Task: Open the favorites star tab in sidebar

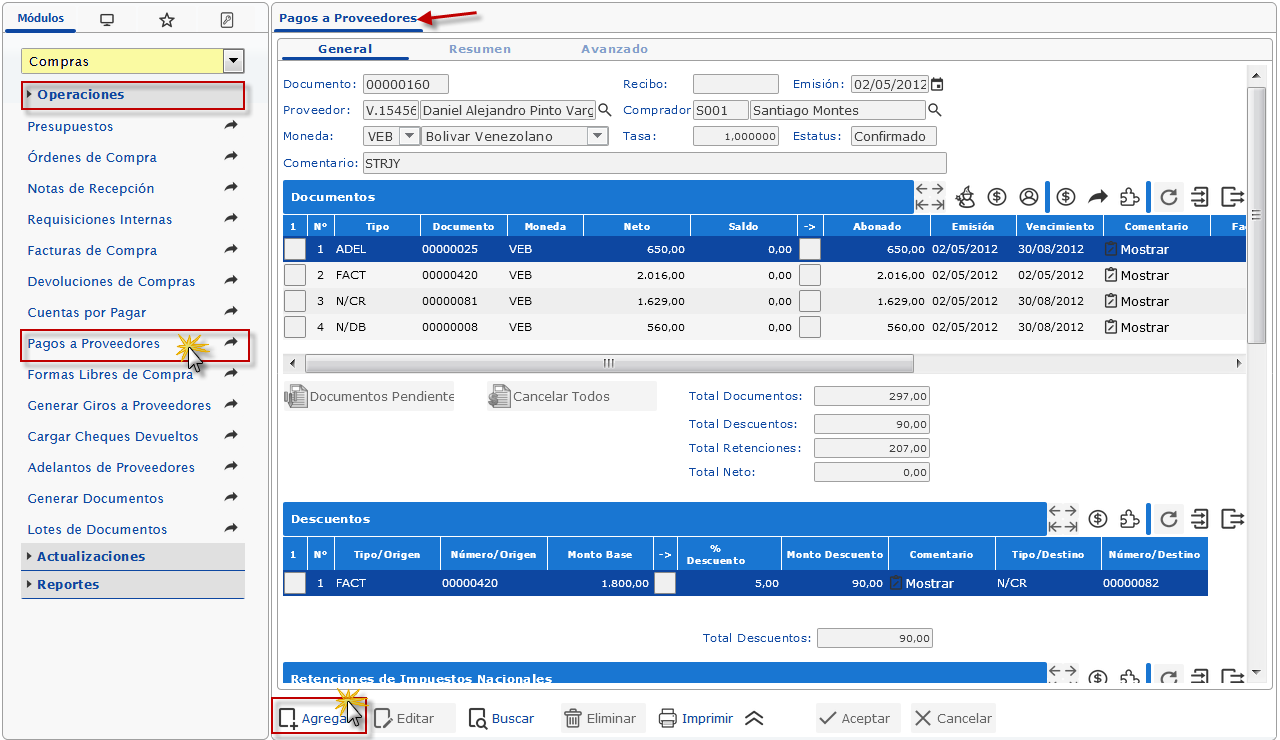Action: coord(167,20)
